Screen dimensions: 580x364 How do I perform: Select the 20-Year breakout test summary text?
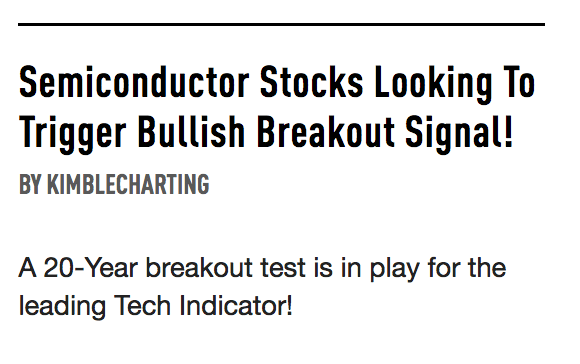point(262,287)
